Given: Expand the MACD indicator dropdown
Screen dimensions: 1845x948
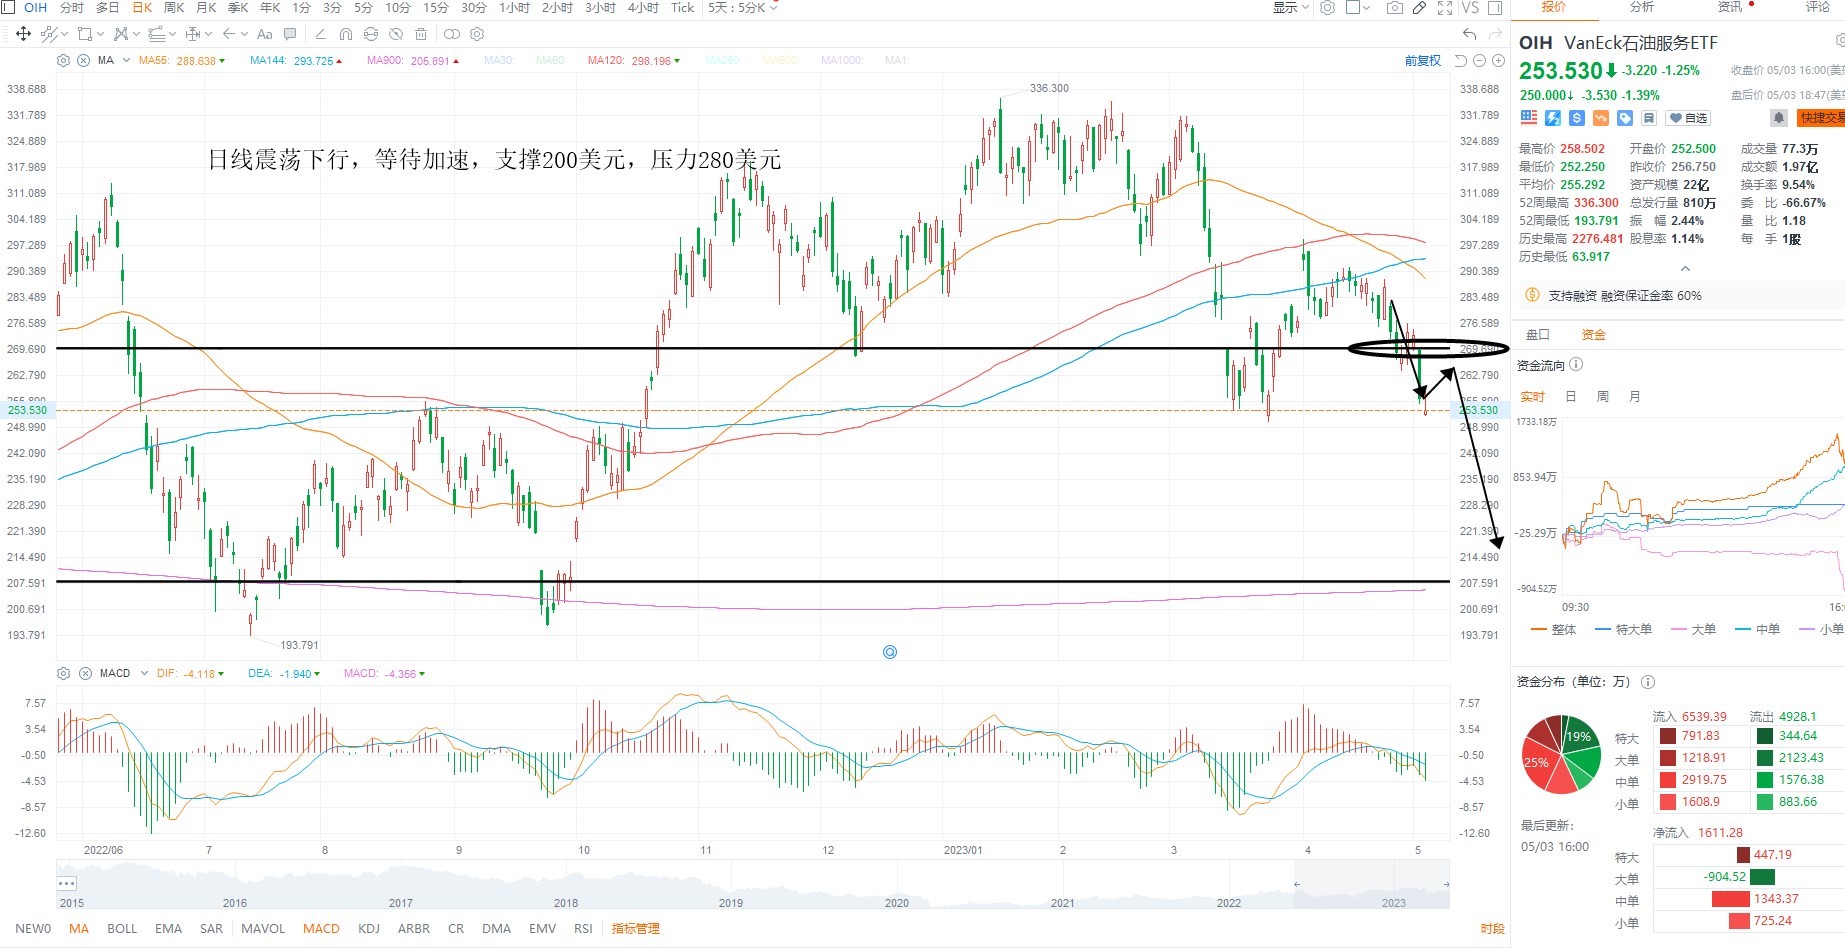Looking at the screenshot, I should pos(144,673).
